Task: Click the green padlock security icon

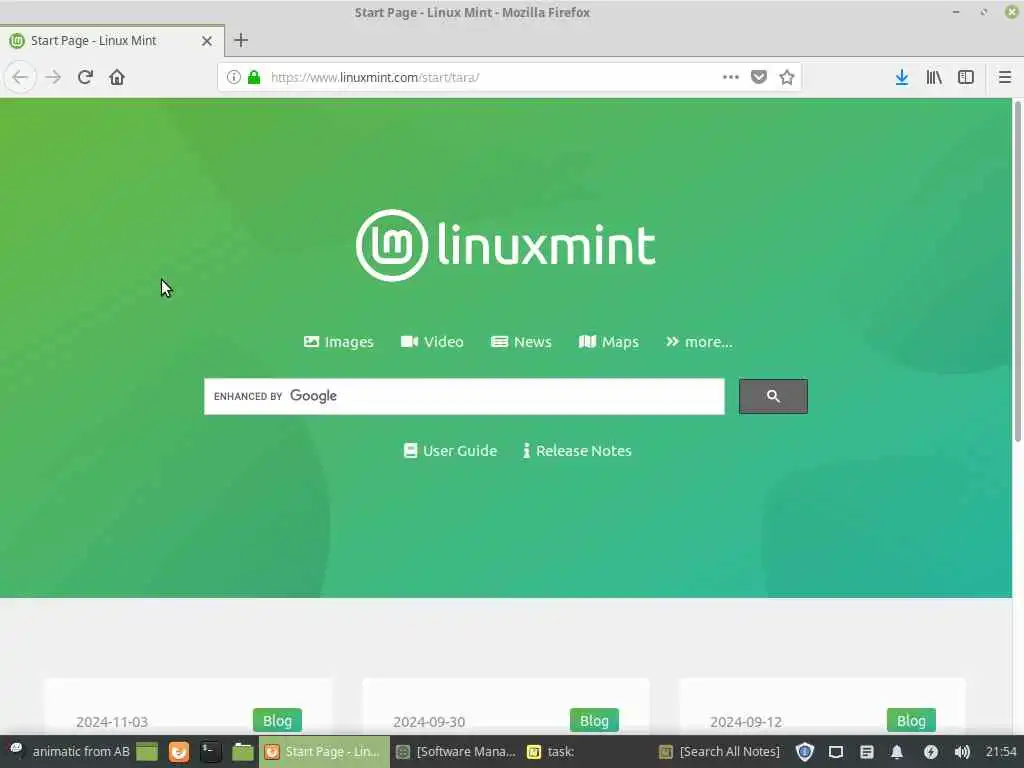Action: pos(254,77)
